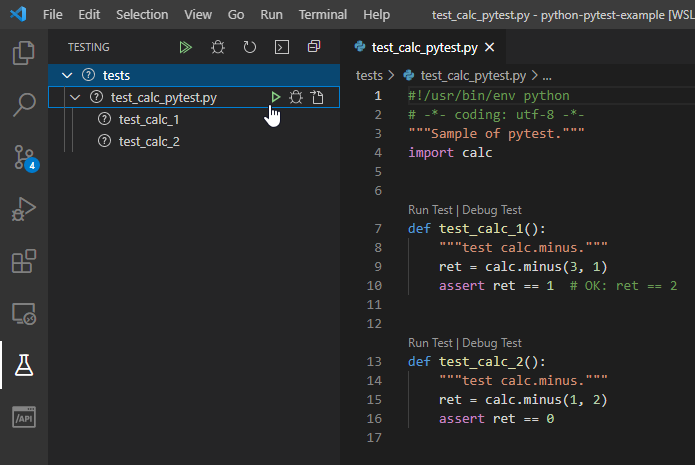Image resolution: width=695 pixels, height=465 pixels.
Task: Open the Terminal menu
Action: [323, 15]
